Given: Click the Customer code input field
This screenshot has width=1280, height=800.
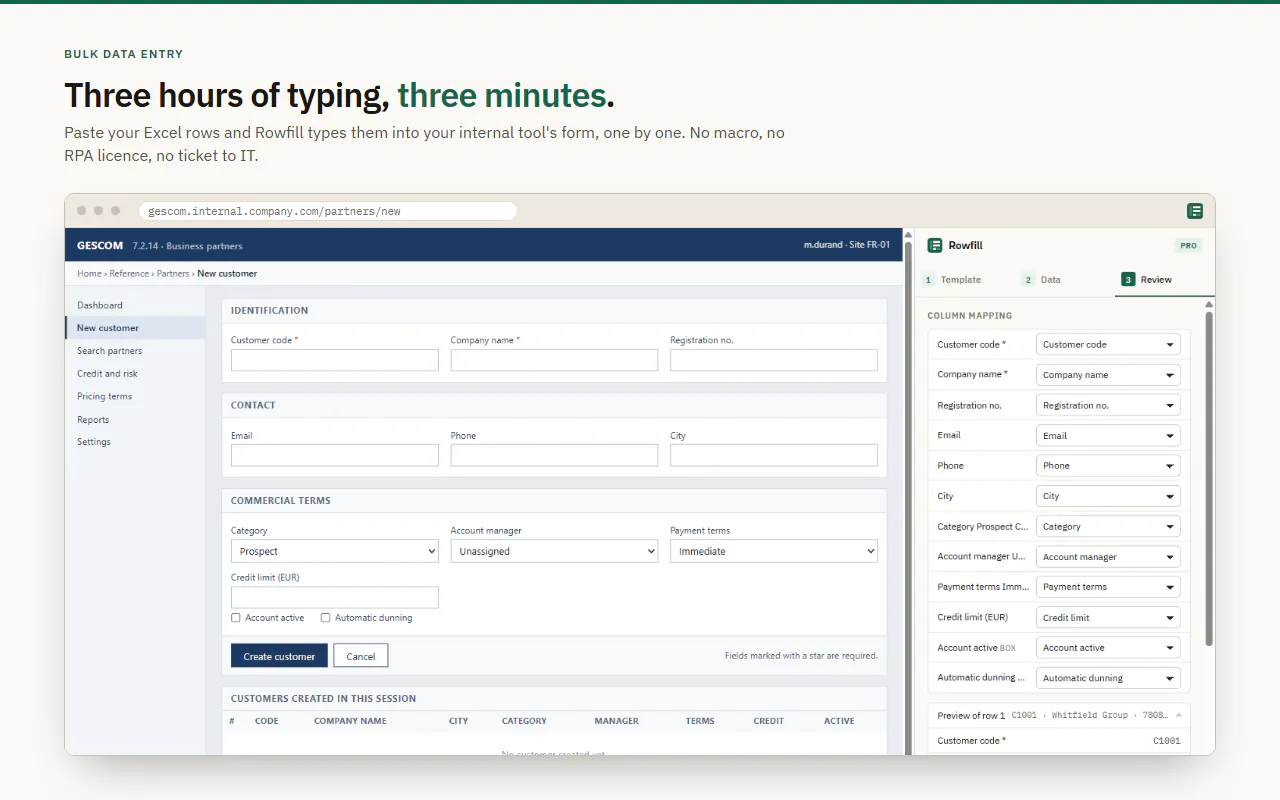Looking at the screenshot, I should click(x=335, y=360).
